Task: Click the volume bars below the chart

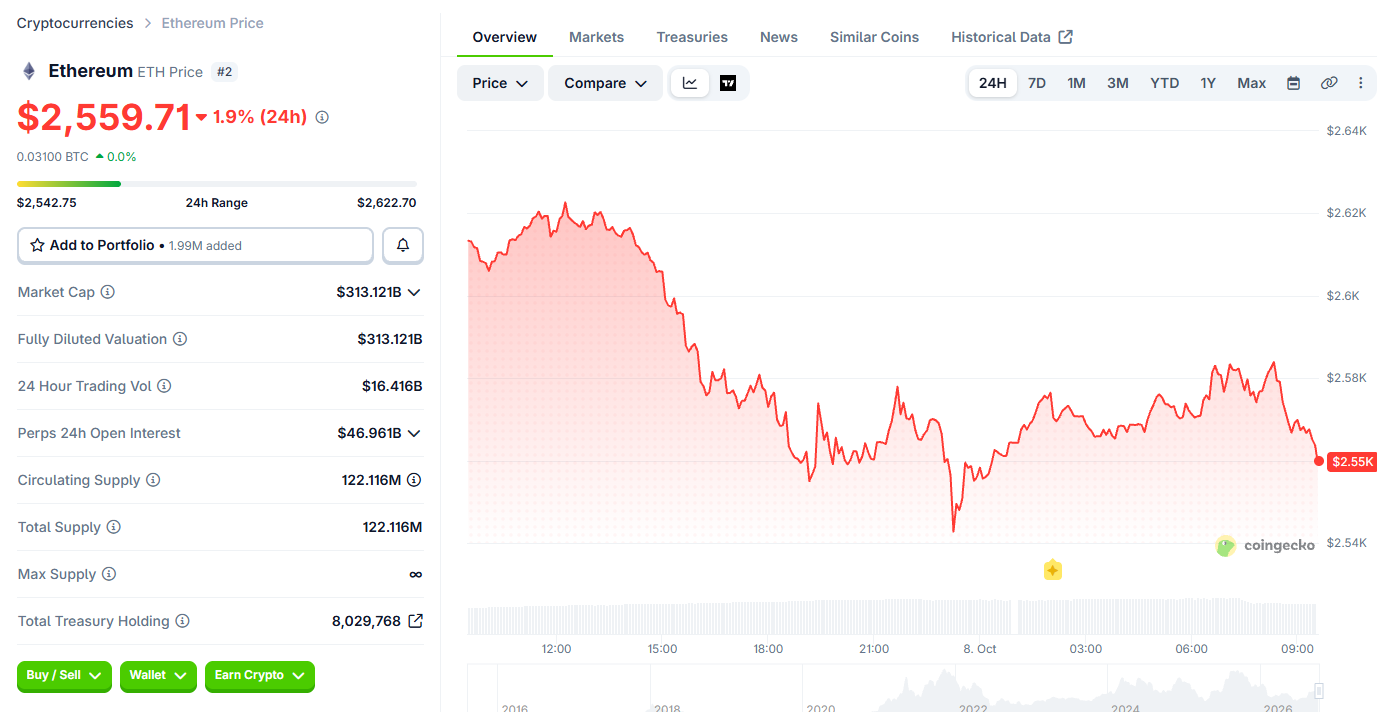Action: coord(892,617)
